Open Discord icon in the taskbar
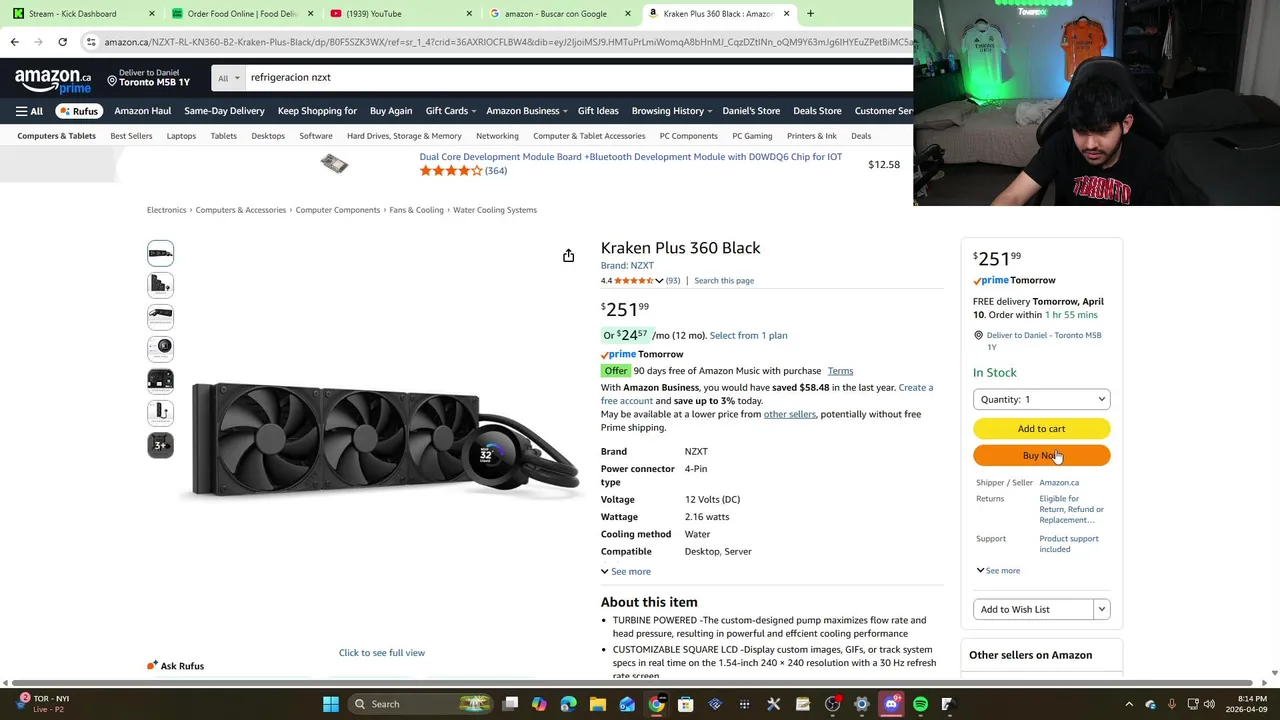The width and height of the screenshot is (1280, 720). point(891,704)
